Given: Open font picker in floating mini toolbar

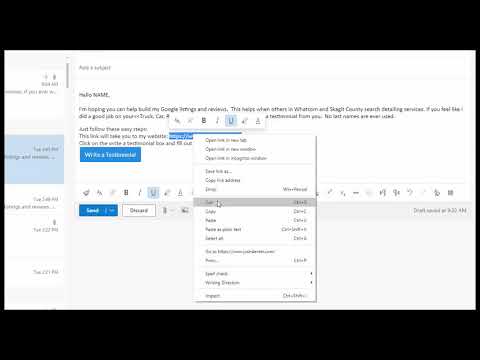Looking at the screenshot, I should tap(177, 121).
